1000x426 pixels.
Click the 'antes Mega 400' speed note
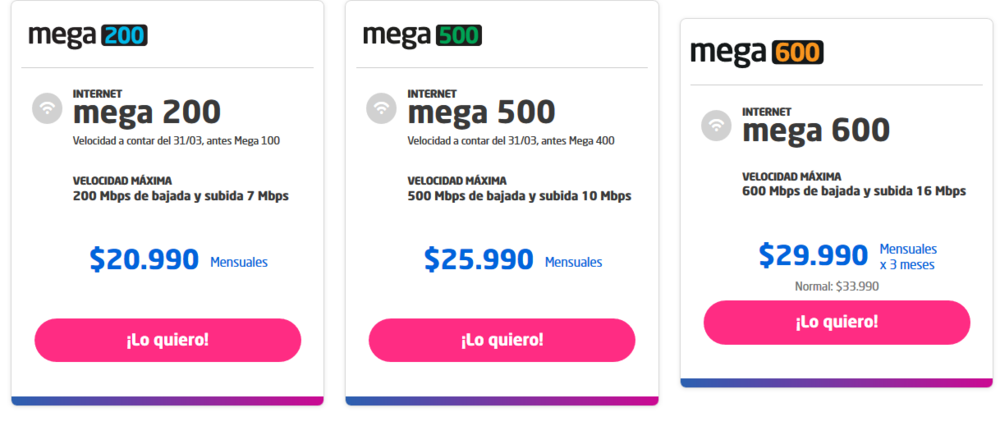point(511,141)
